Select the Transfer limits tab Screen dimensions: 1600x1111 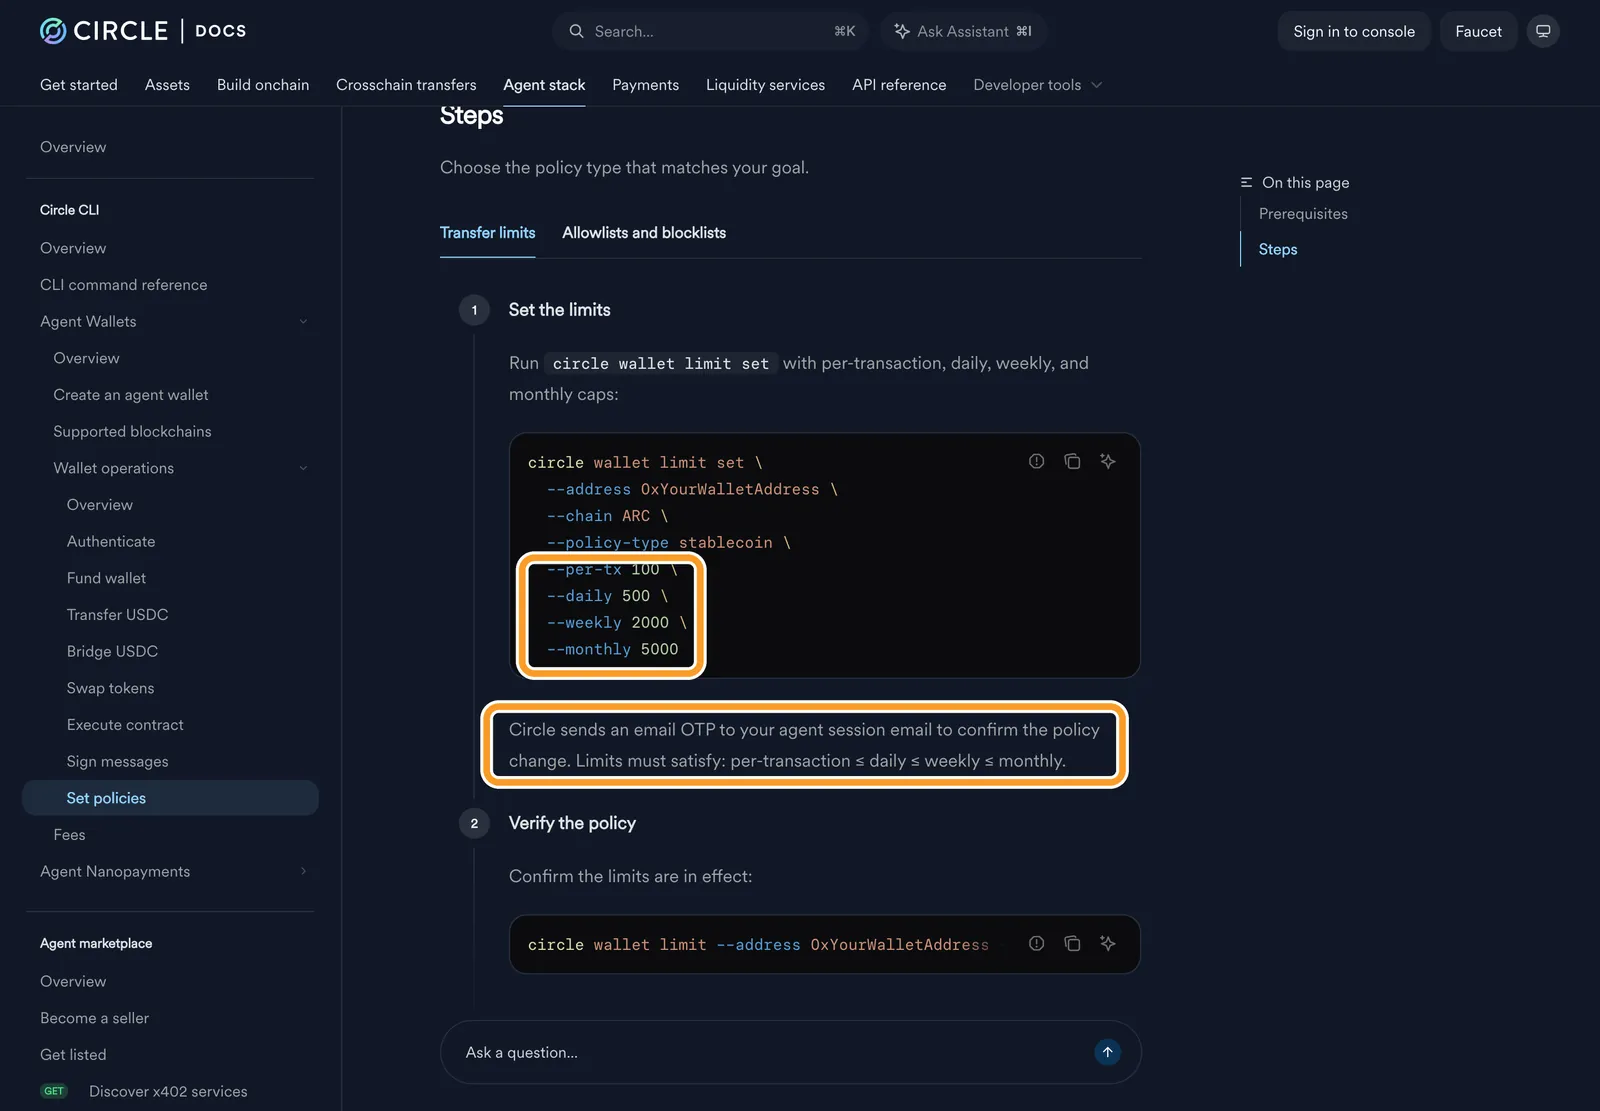[487, 232]
